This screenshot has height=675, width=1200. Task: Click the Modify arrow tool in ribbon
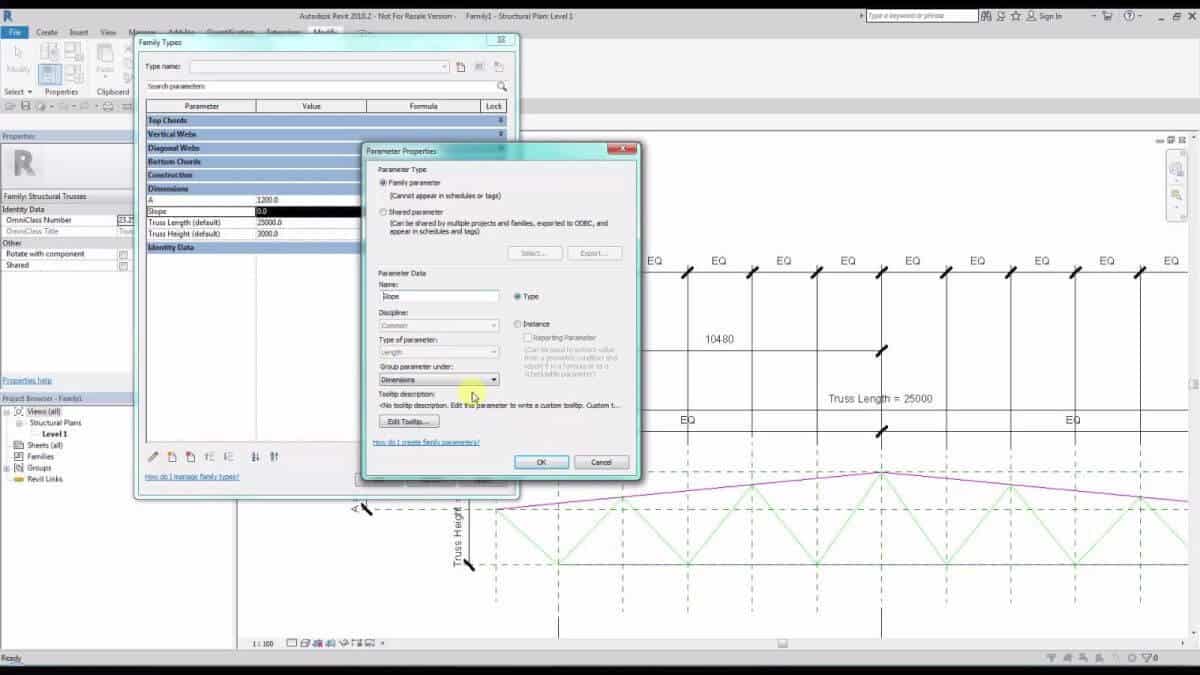tap(18, 60)
